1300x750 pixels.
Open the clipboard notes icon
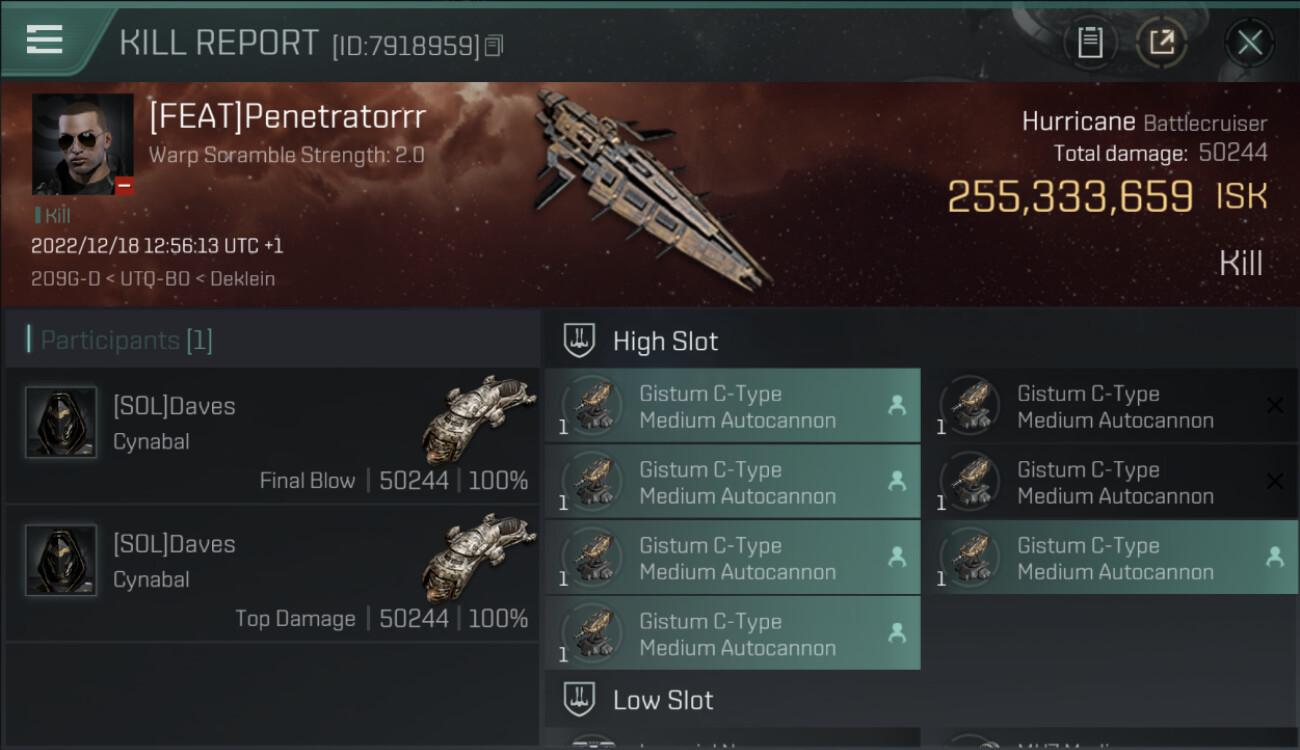[x=1090, y=43]
